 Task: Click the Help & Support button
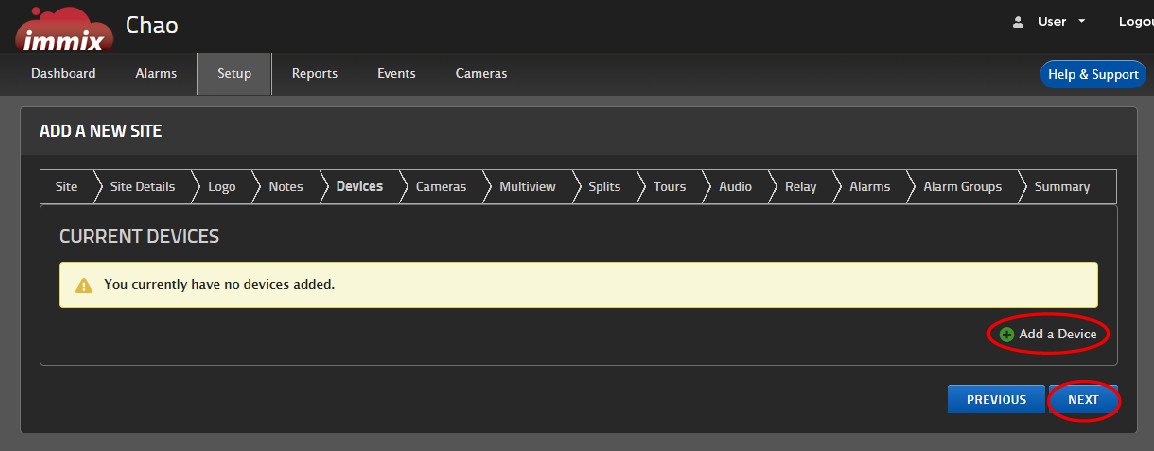[1092, 75]
